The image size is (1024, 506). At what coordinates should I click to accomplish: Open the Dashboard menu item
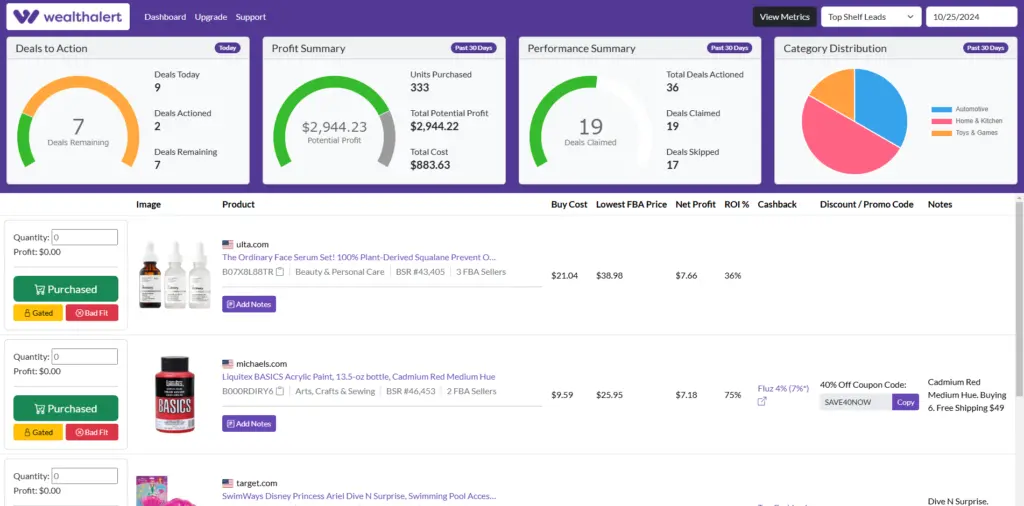pyautogui.click(x=165, y=17)
